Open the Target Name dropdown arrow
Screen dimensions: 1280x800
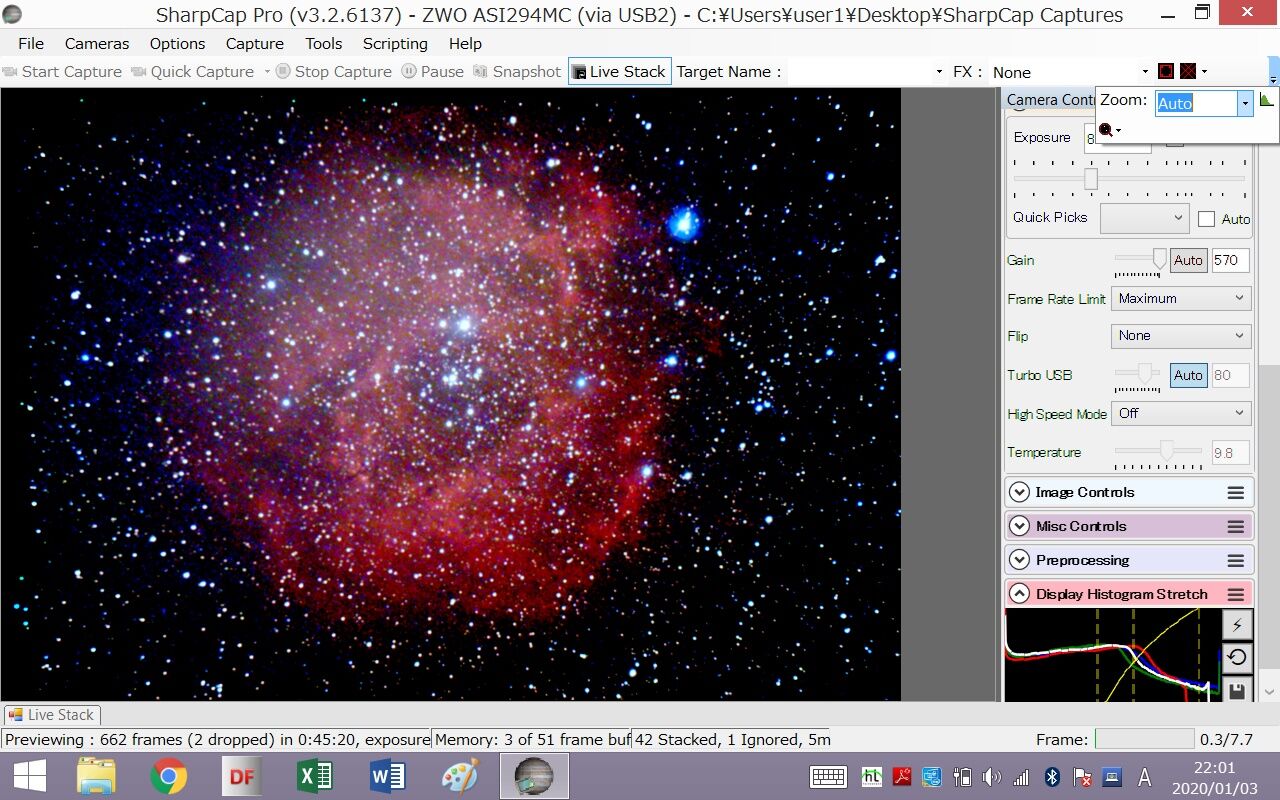tap(939, 72)
